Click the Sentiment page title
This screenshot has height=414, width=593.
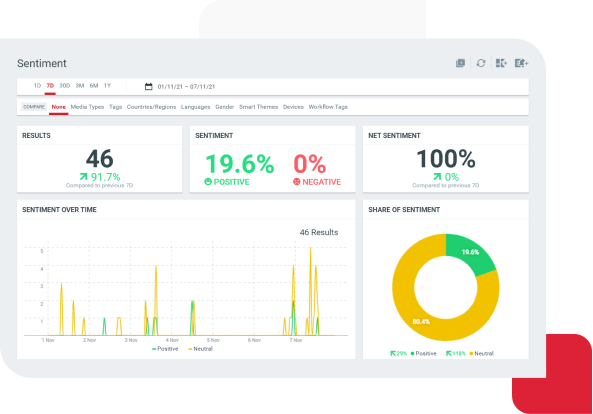[x=42, y=63]
